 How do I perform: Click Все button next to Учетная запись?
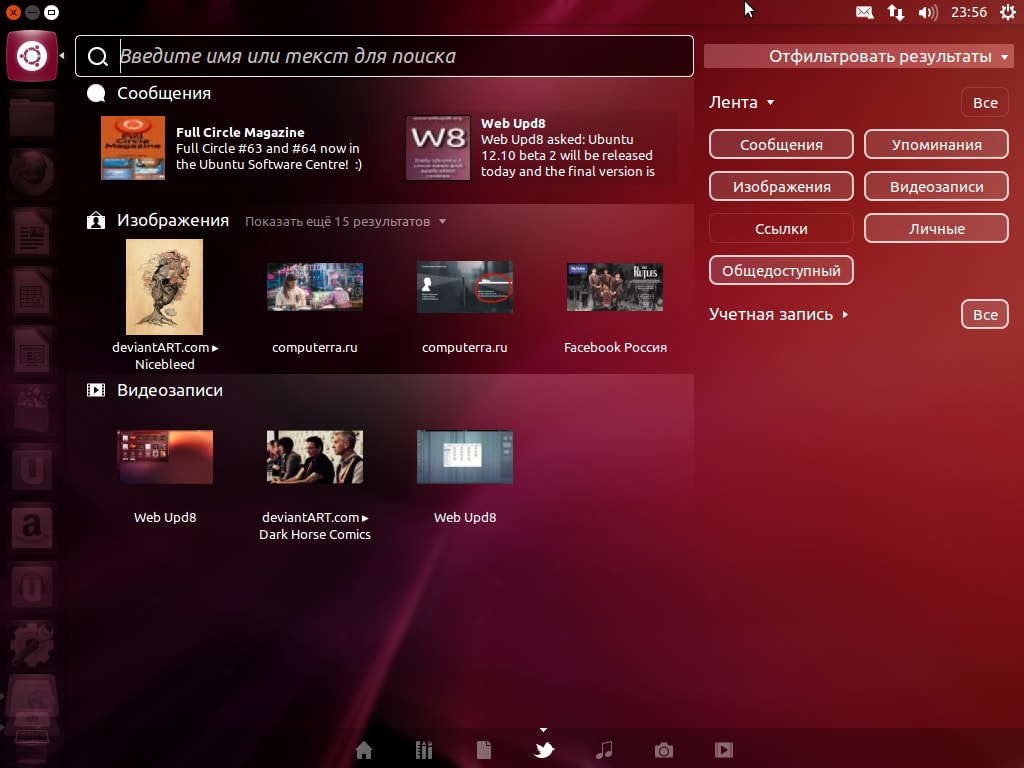[x=985, y=315]
